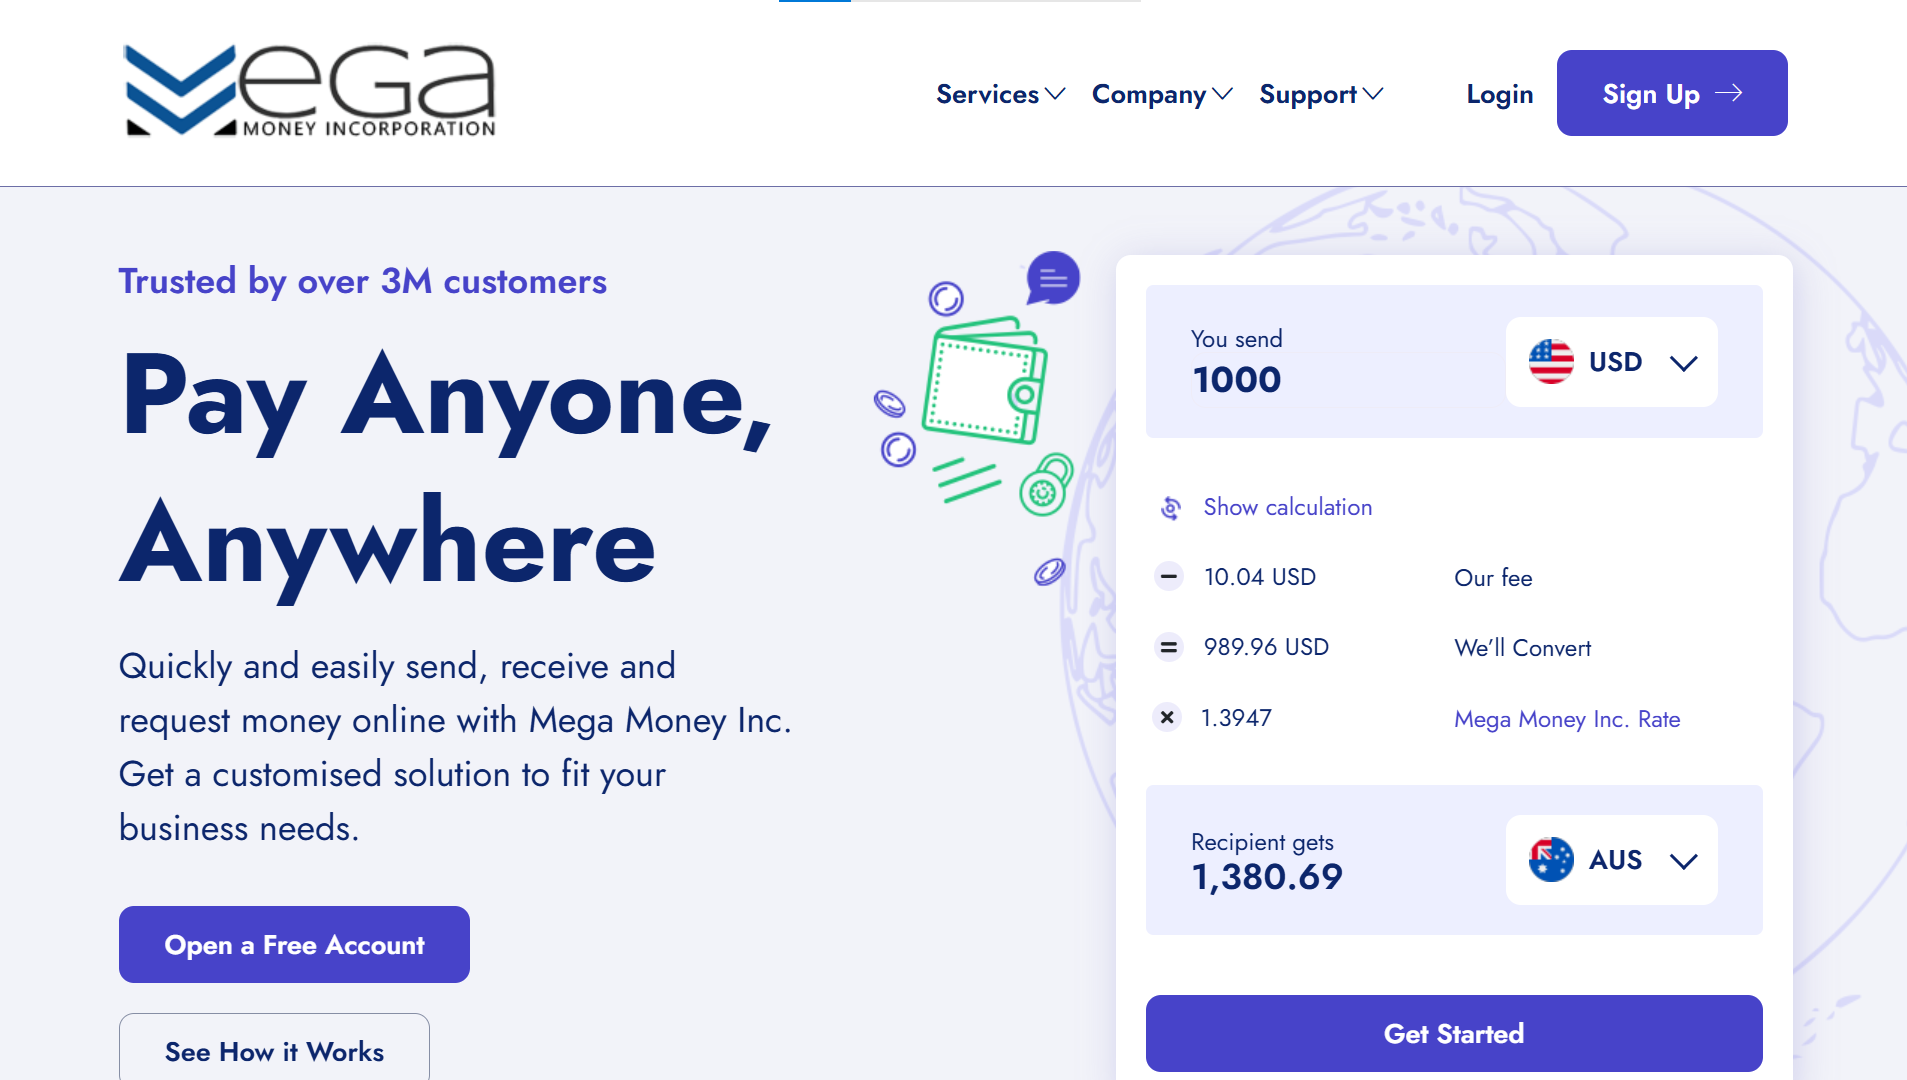
Task: Click the Login link
Action: point(1499,94)
